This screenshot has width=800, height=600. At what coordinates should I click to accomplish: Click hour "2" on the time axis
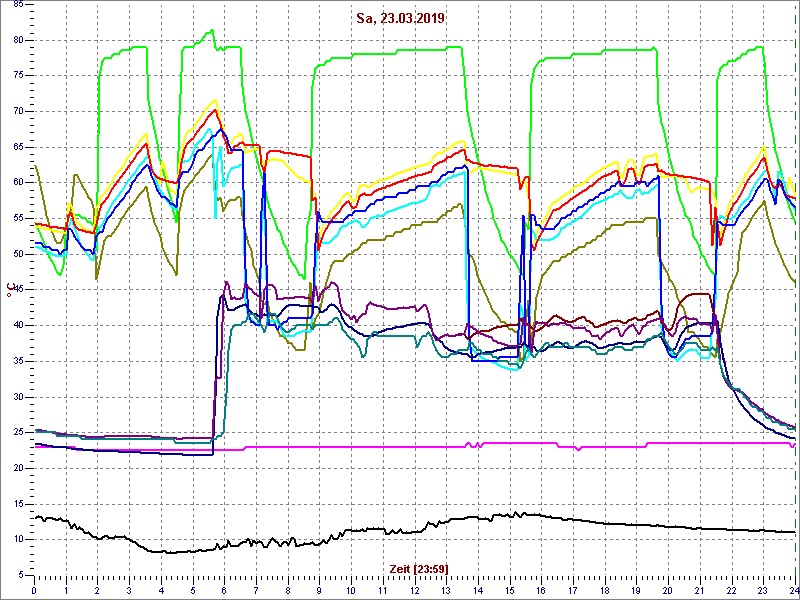97,588
